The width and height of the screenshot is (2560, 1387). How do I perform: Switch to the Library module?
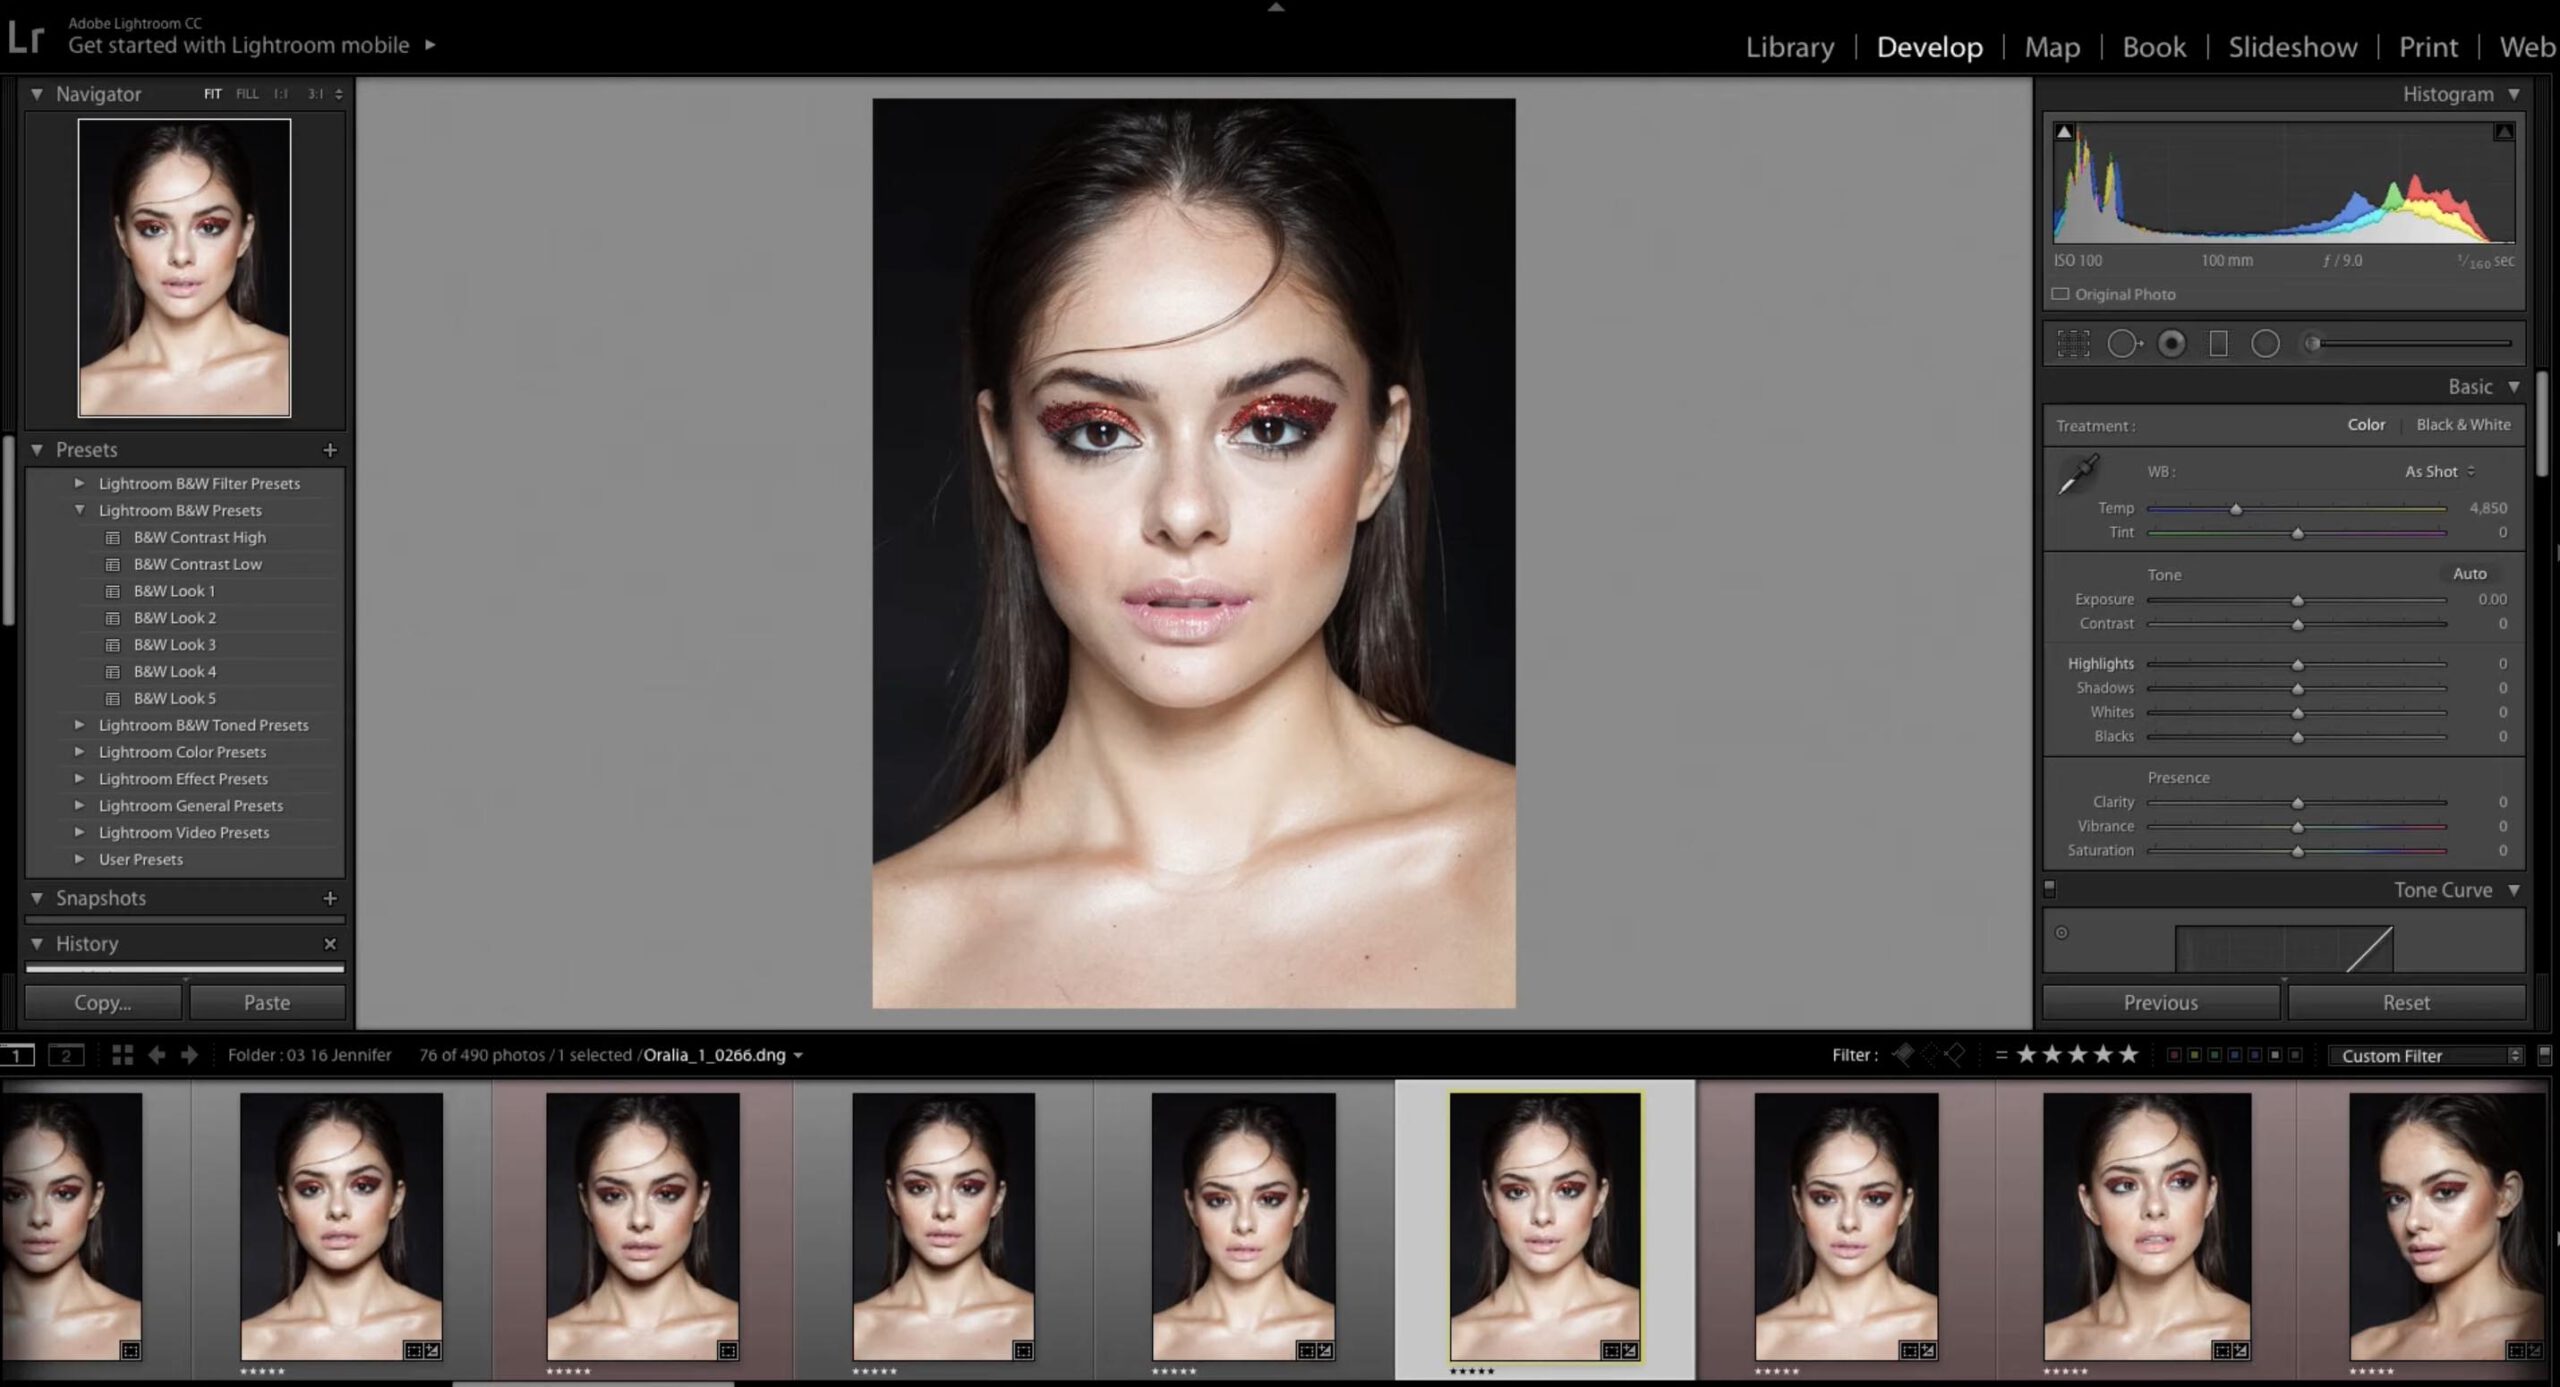click(x=1789, y=47)
